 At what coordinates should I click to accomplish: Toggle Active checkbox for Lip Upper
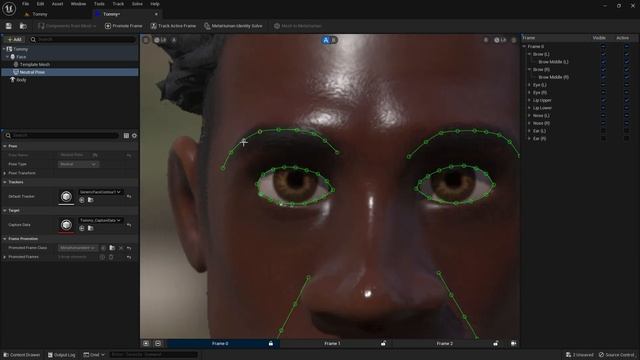click(627, 100)
